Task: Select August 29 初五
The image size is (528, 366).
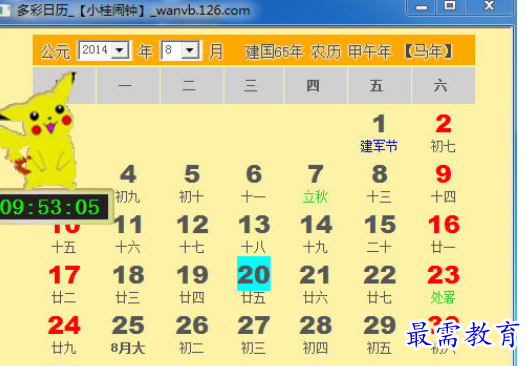Action: pyautogui.click(x=380, y=335)
